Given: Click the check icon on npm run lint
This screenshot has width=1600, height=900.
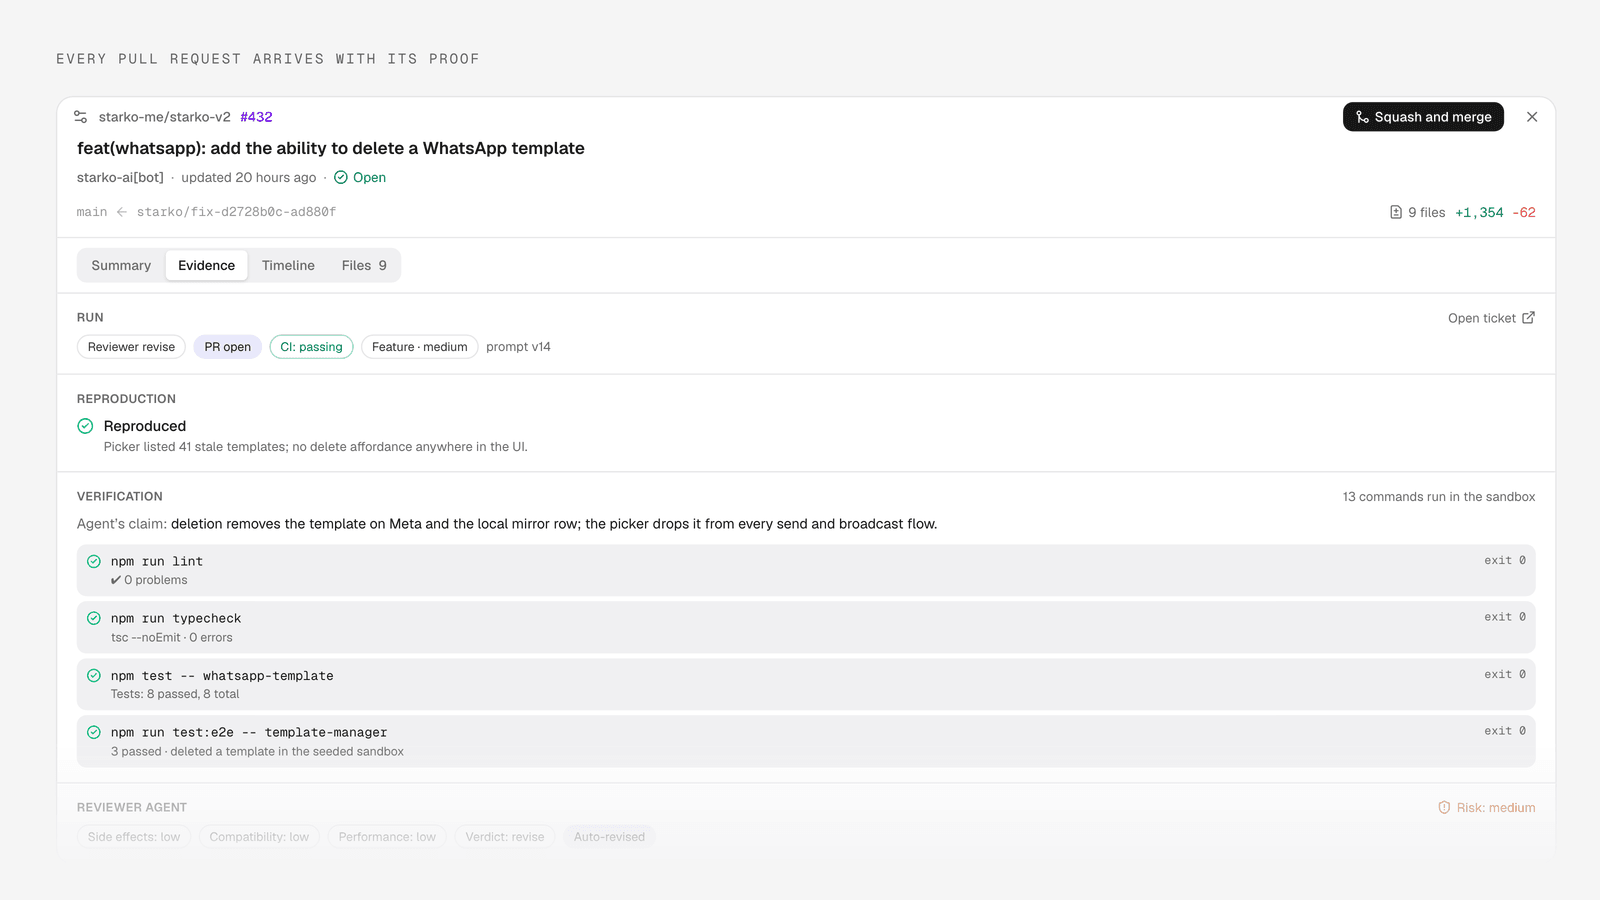Looking at the screenshot, I should [x=94, y=561].
